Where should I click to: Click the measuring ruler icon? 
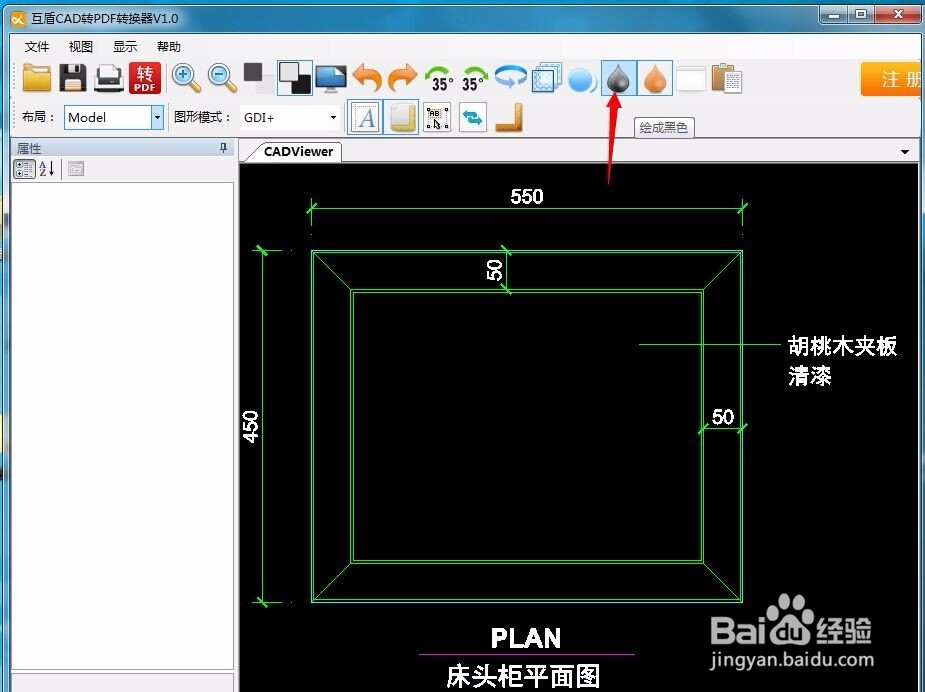tap(509, 117)
